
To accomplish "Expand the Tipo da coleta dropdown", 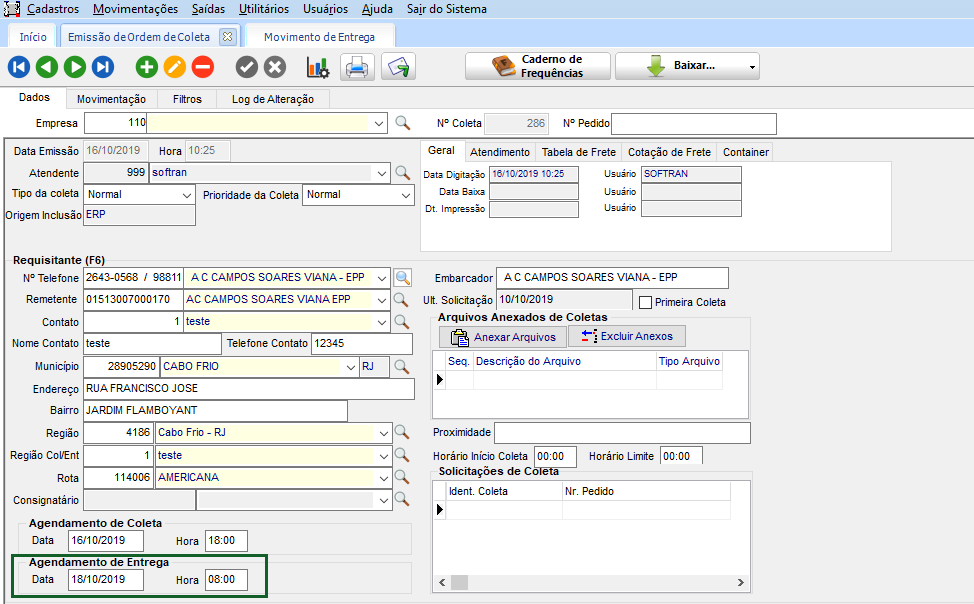I will pos(187,195).
